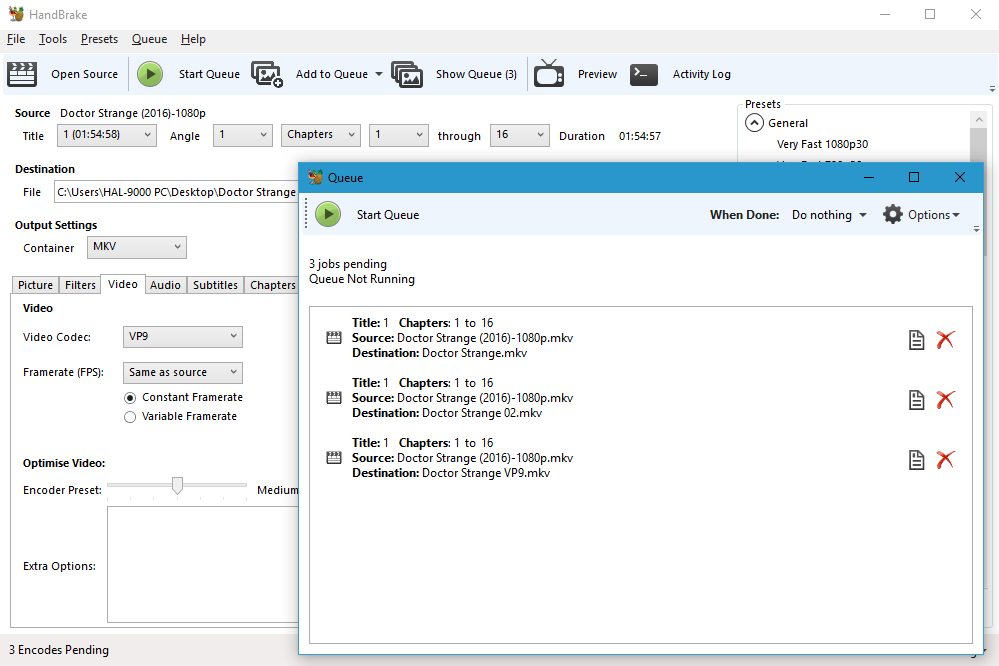
Task: Click the Options gear in Queue window
Action: tap(893, 215)
